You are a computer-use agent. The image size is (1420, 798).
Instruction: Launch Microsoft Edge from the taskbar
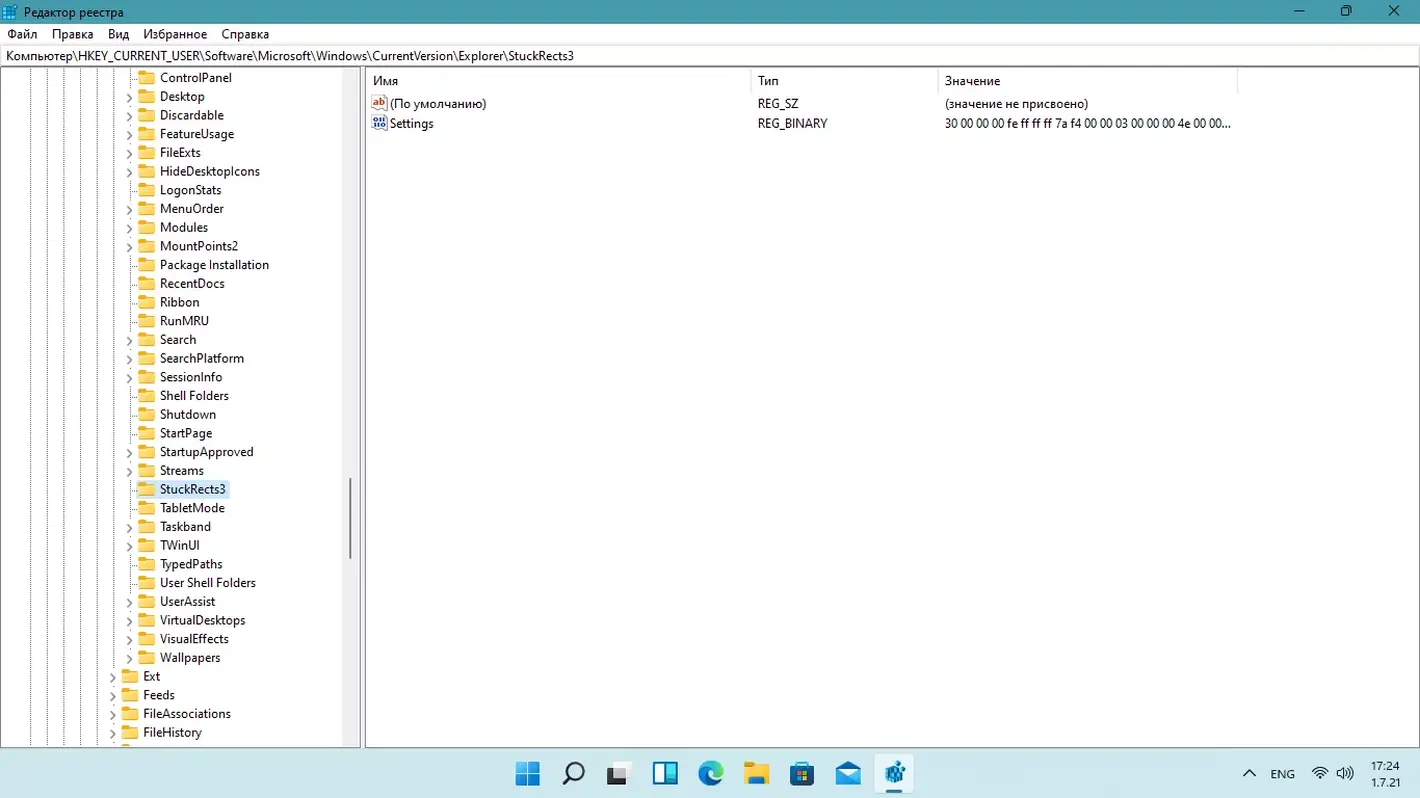(710, 773)
